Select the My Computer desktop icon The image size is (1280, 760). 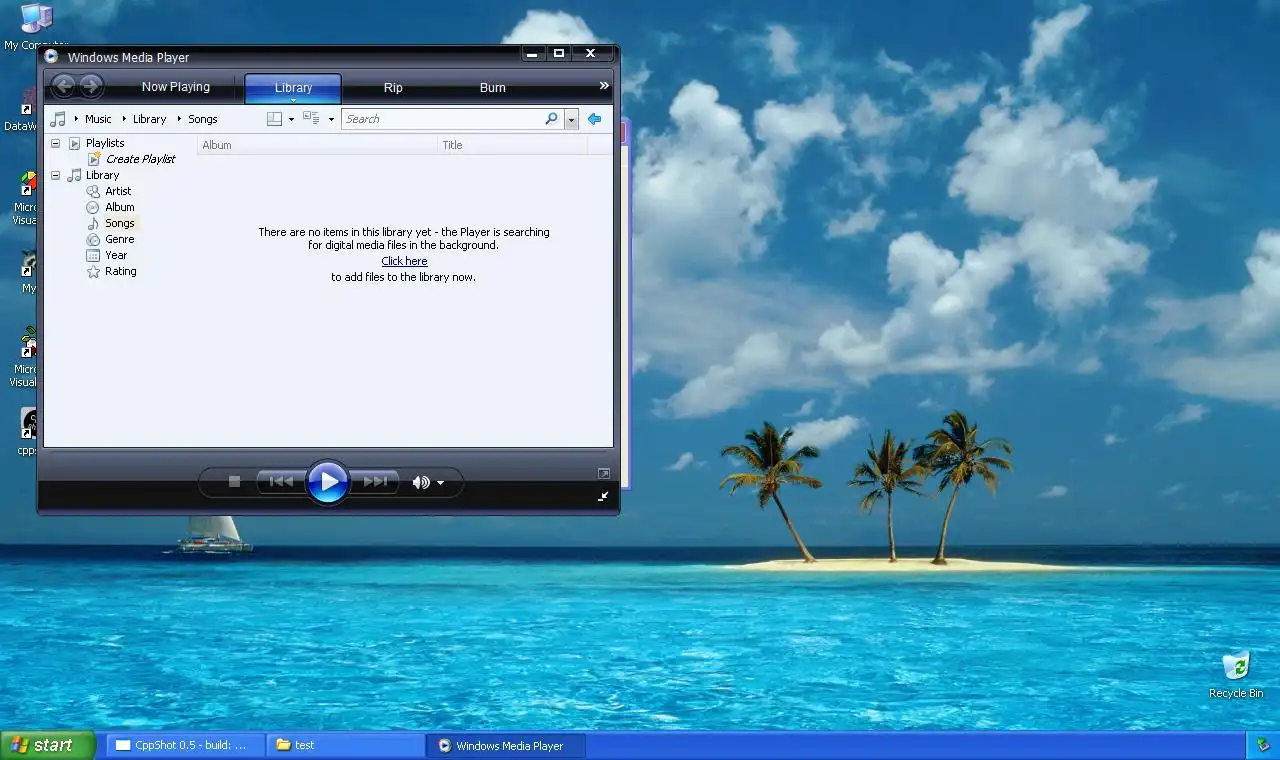(36, 27)
